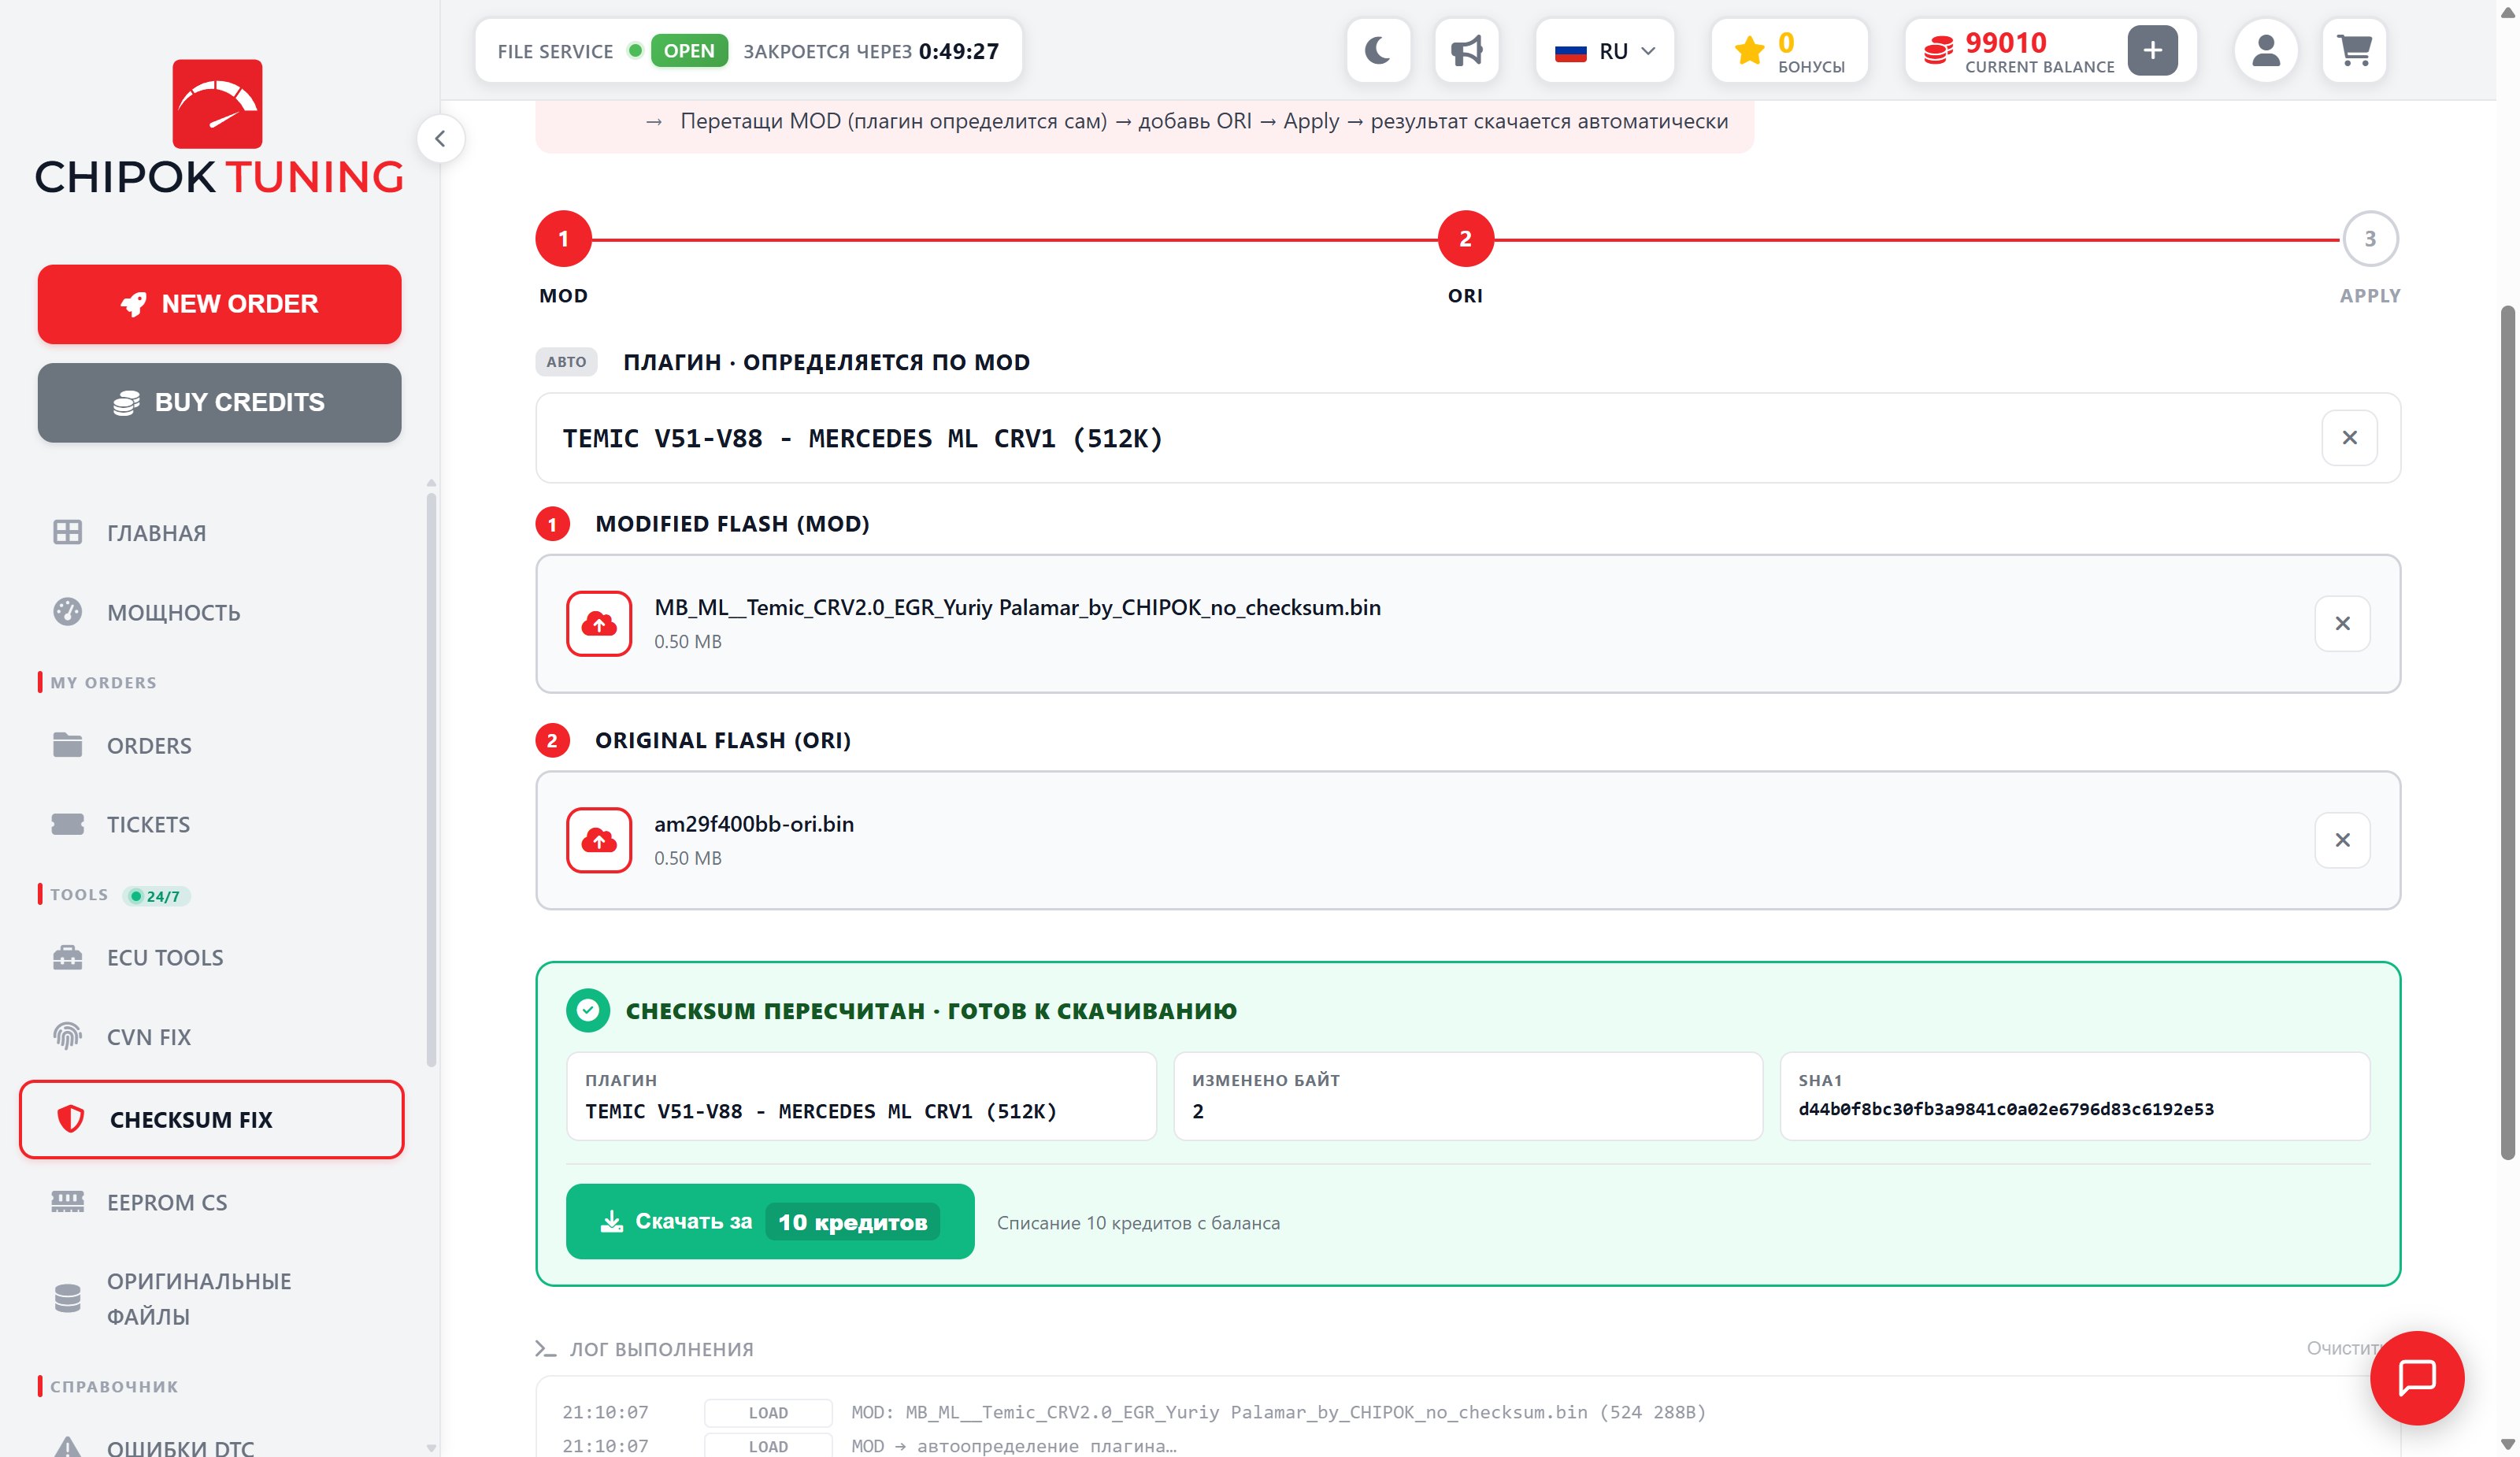This screenshot has width=2520, height=1457.
Task: Open the live chat bubble
Action: tap(2417, 1378)
